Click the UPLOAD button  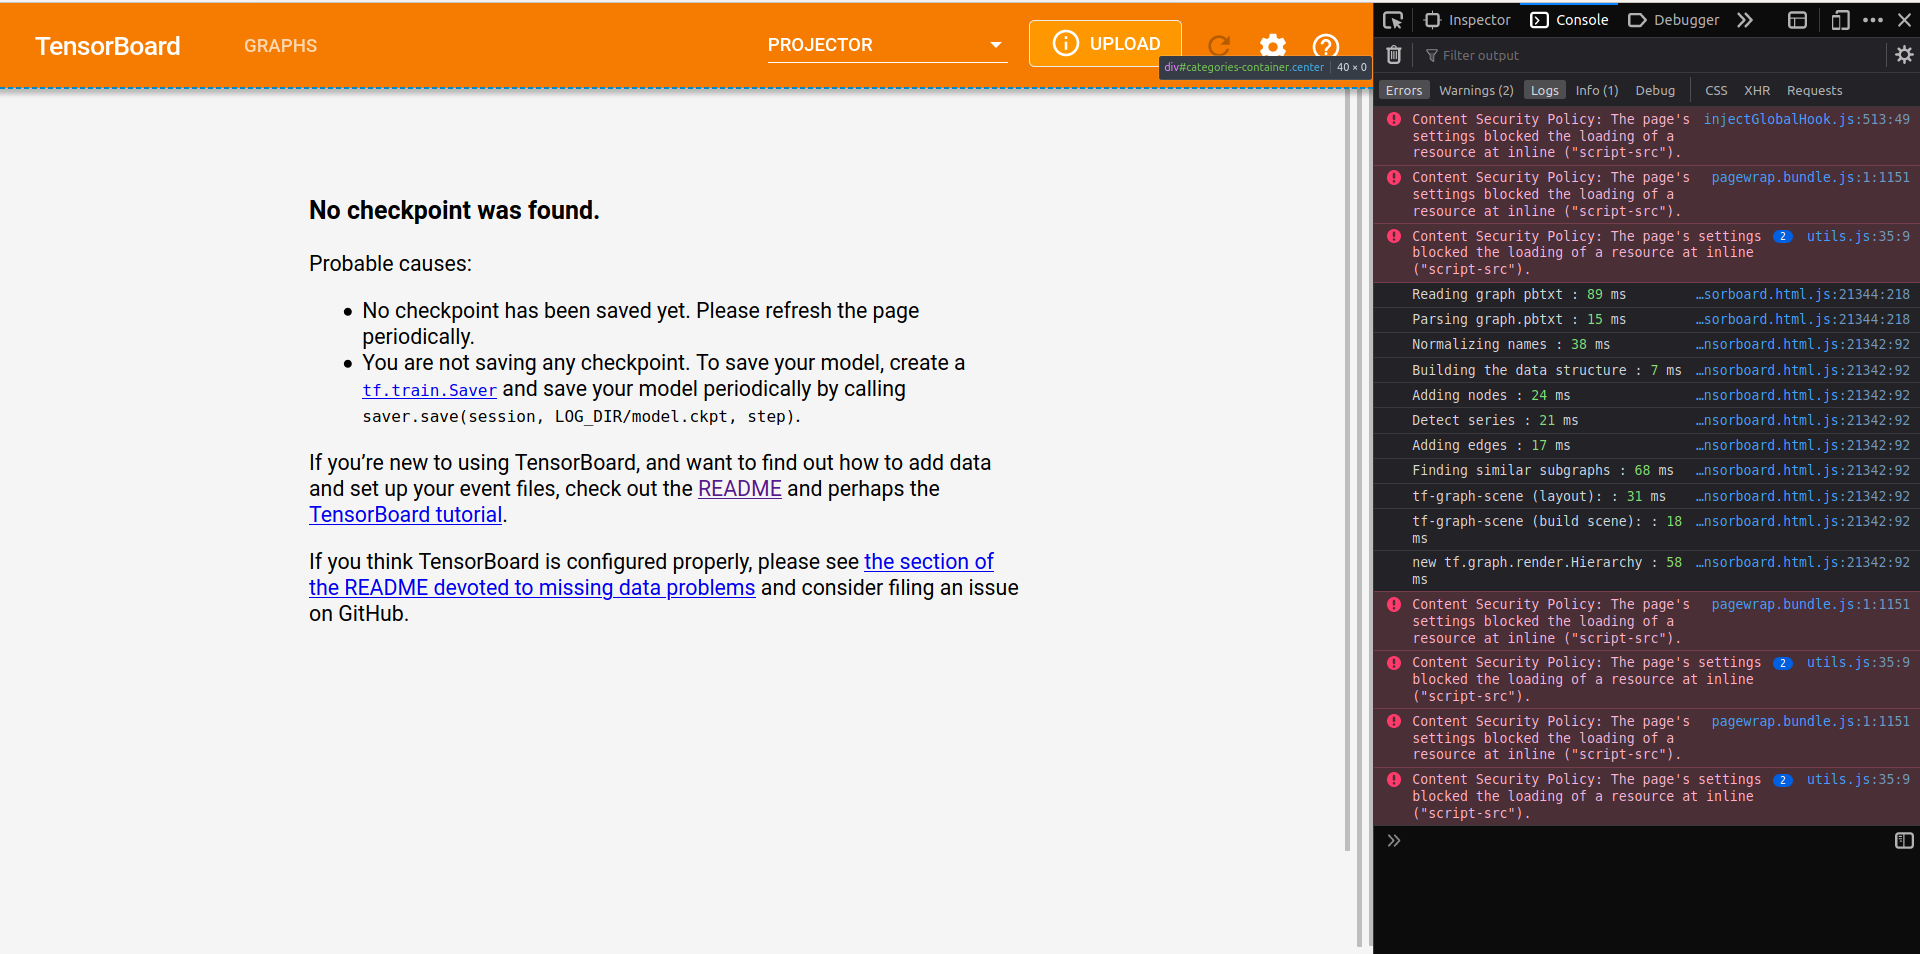tap(1105, 44)
